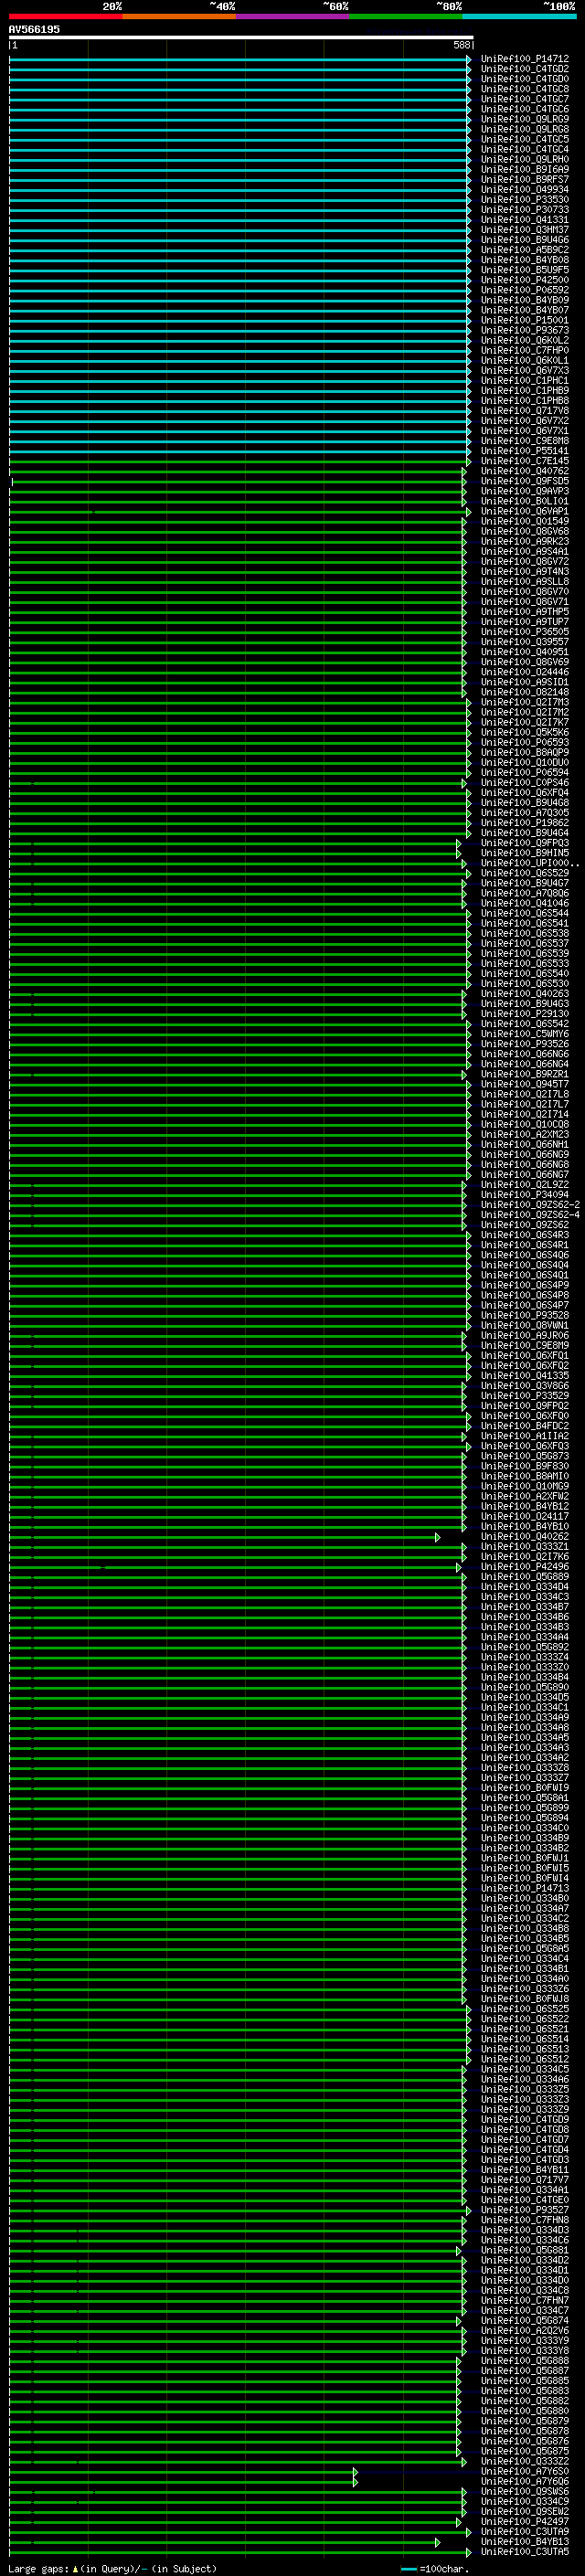Viewport: 585px width, 2576px height.
Task: Select the AV566195 query name
Action: pyautogui.click(x=34, y=29)
